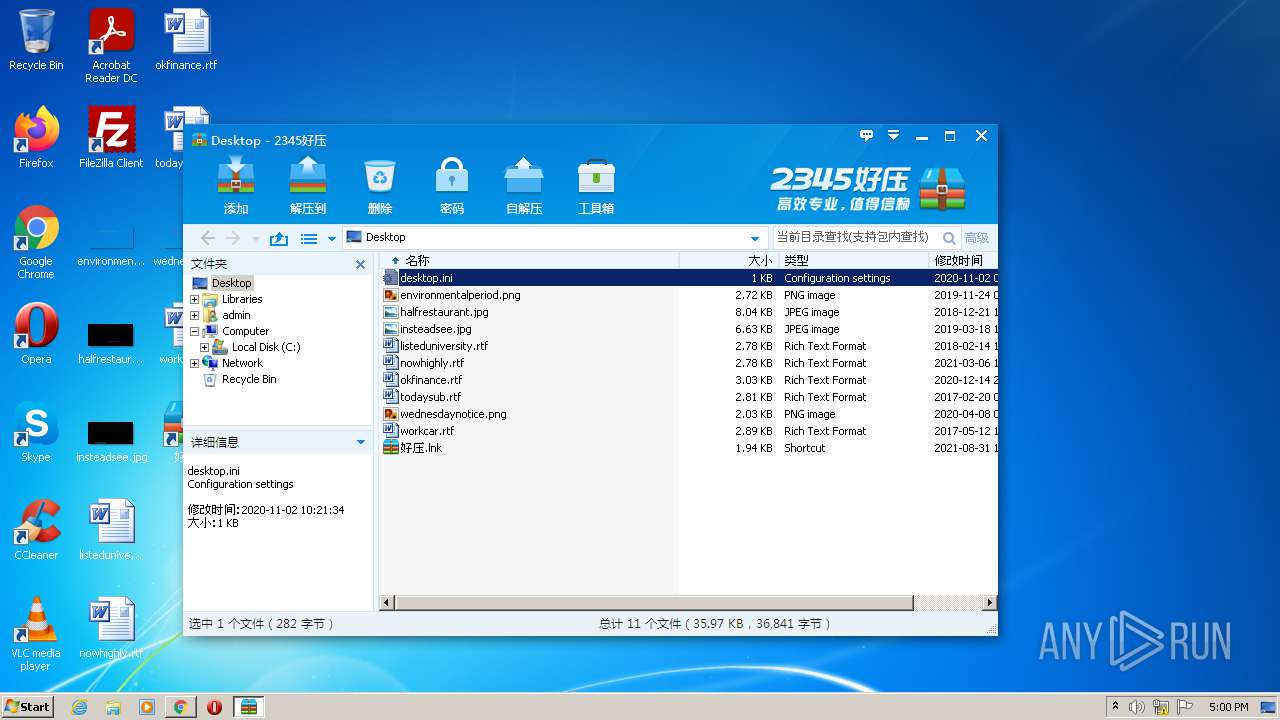
Task: Click the search magnifier icon
Action: (x=949, y=238)
